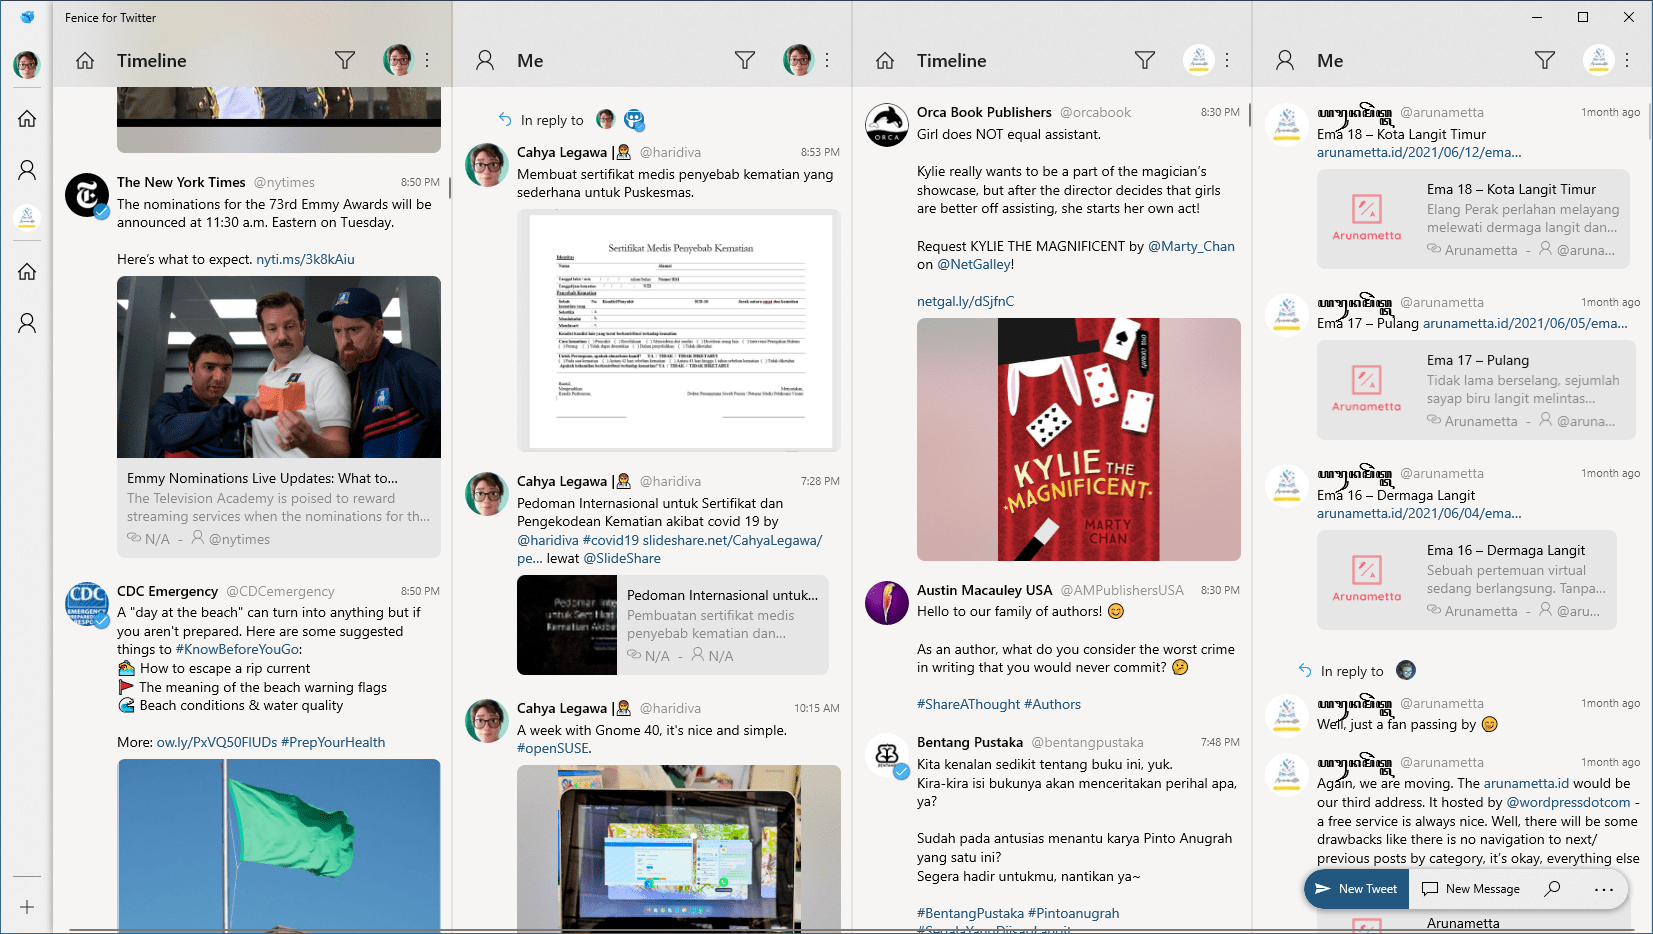Screen dimensions: 1653x934
Task: Open the #covid19 hashtag
Action: click(x=611, y=540)
